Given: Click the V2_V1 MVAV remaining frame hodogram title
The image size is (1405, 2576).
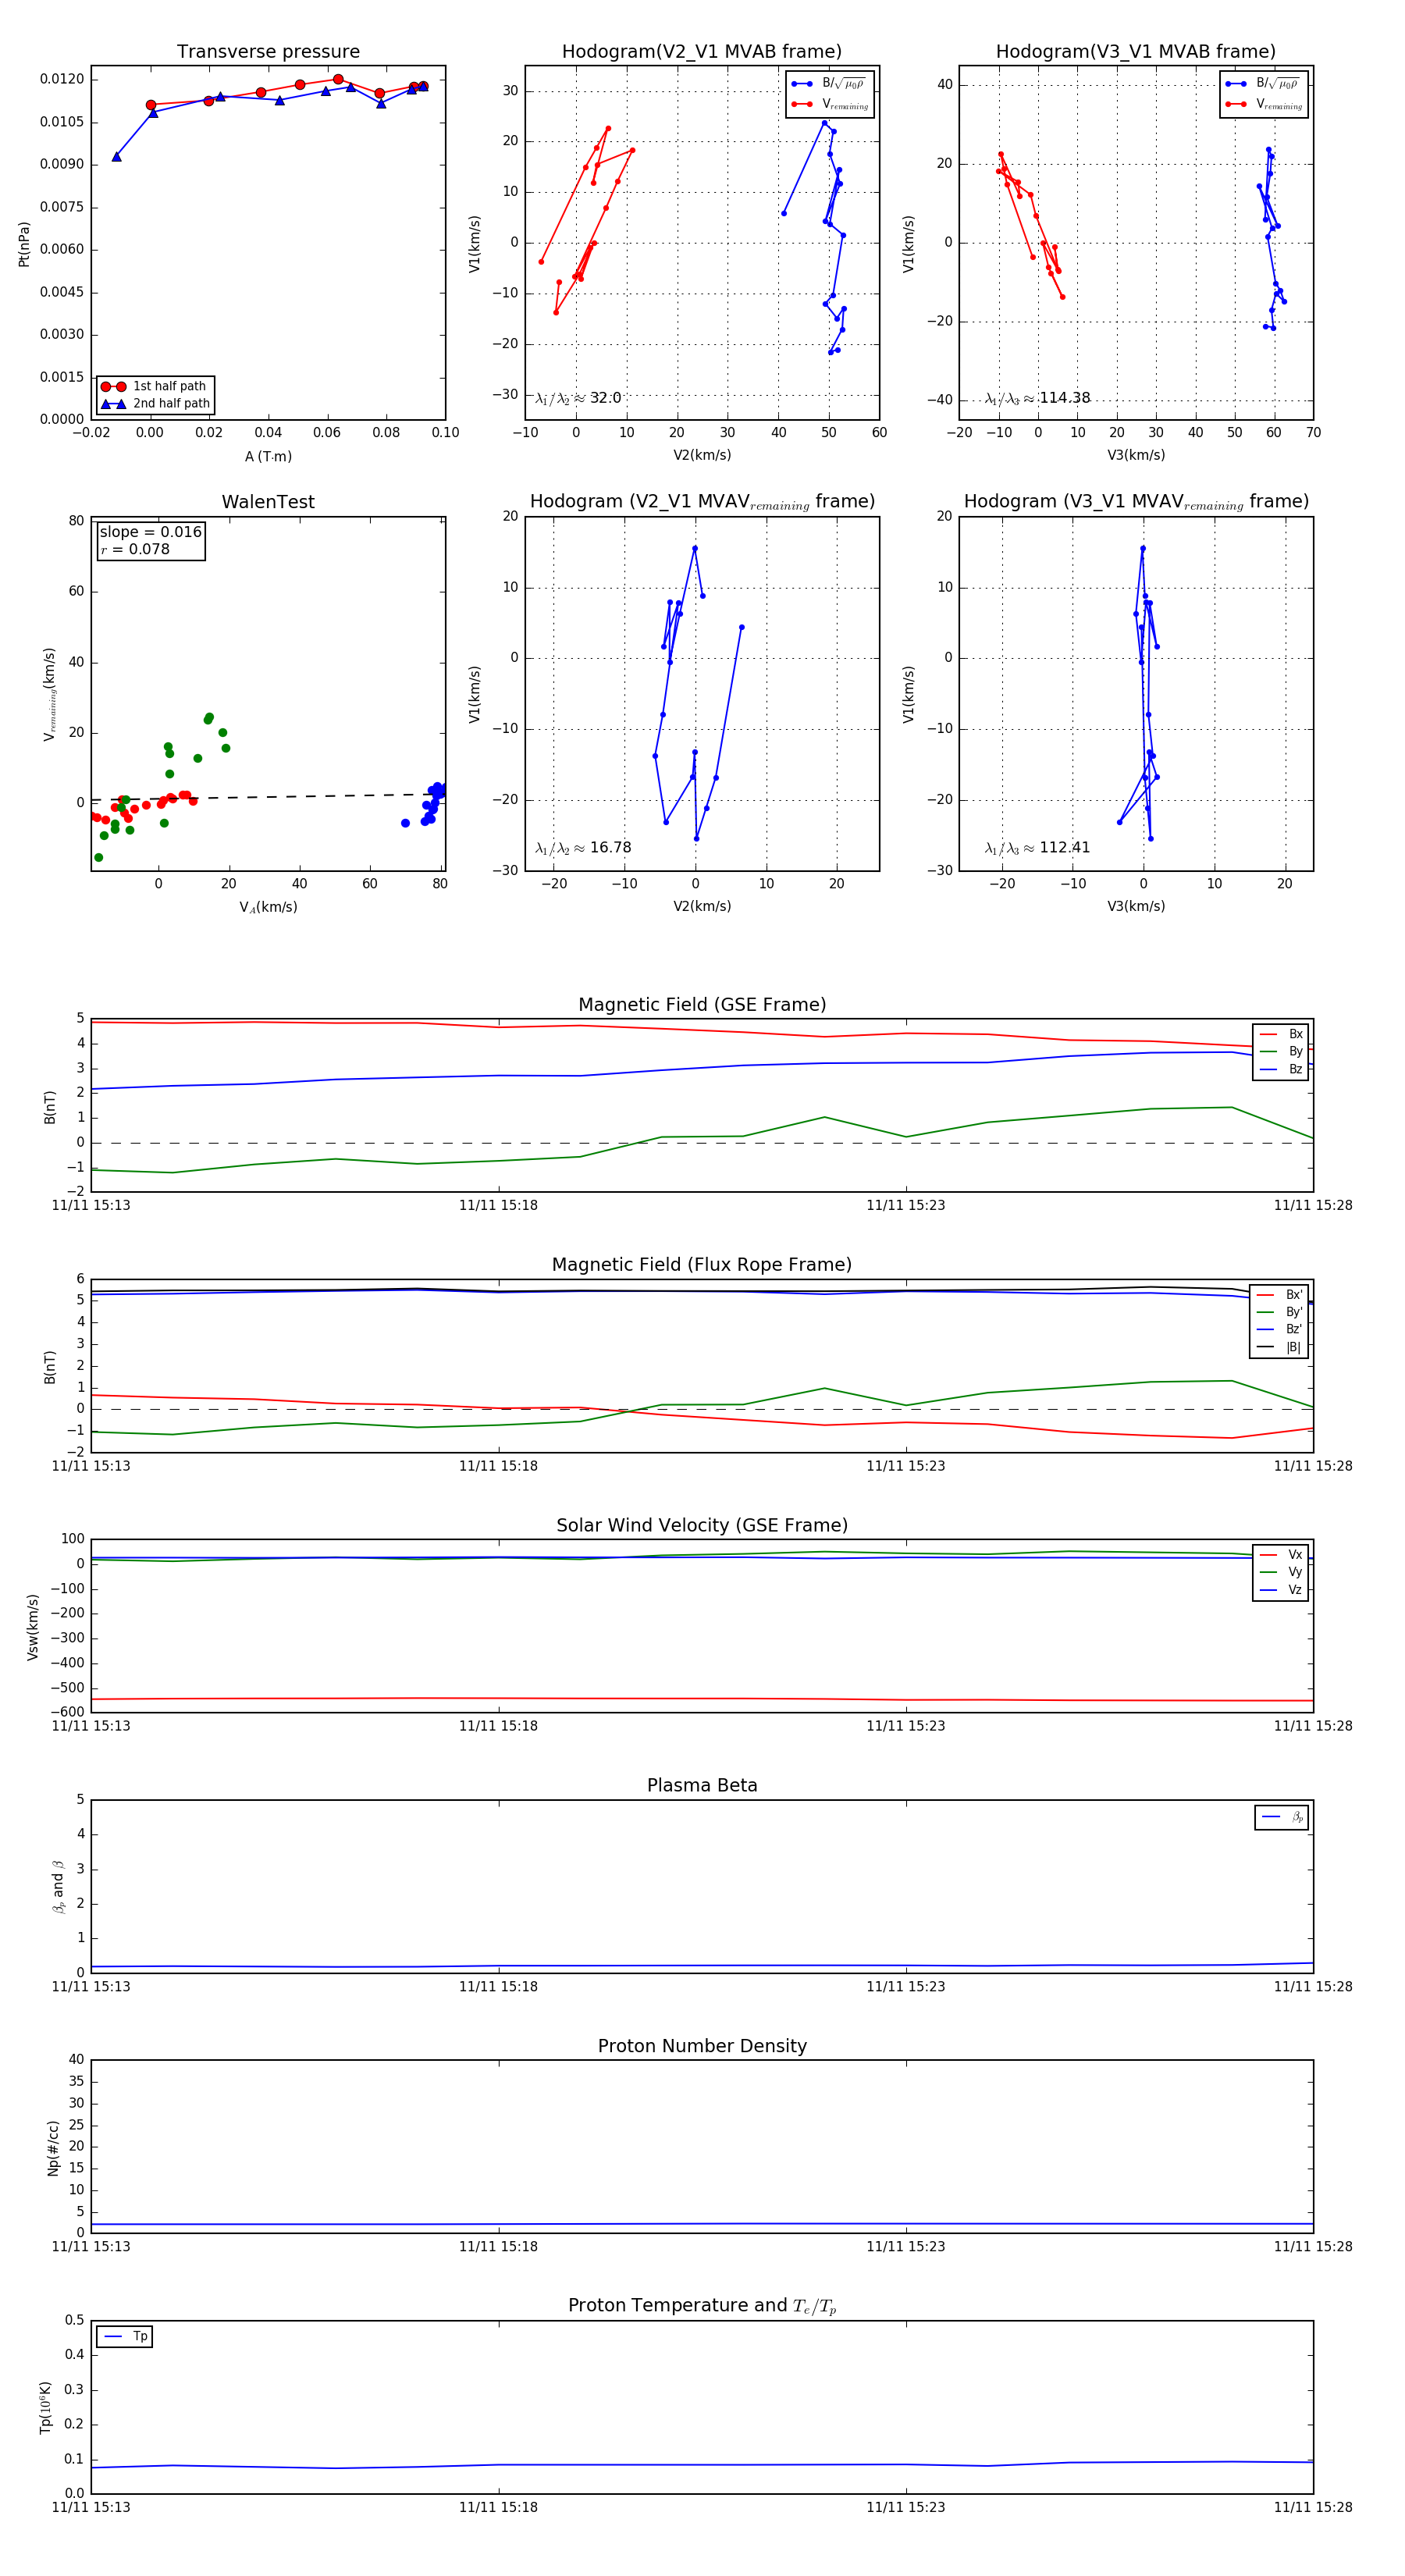Looking at the screenshot, I should click(702, 501).
